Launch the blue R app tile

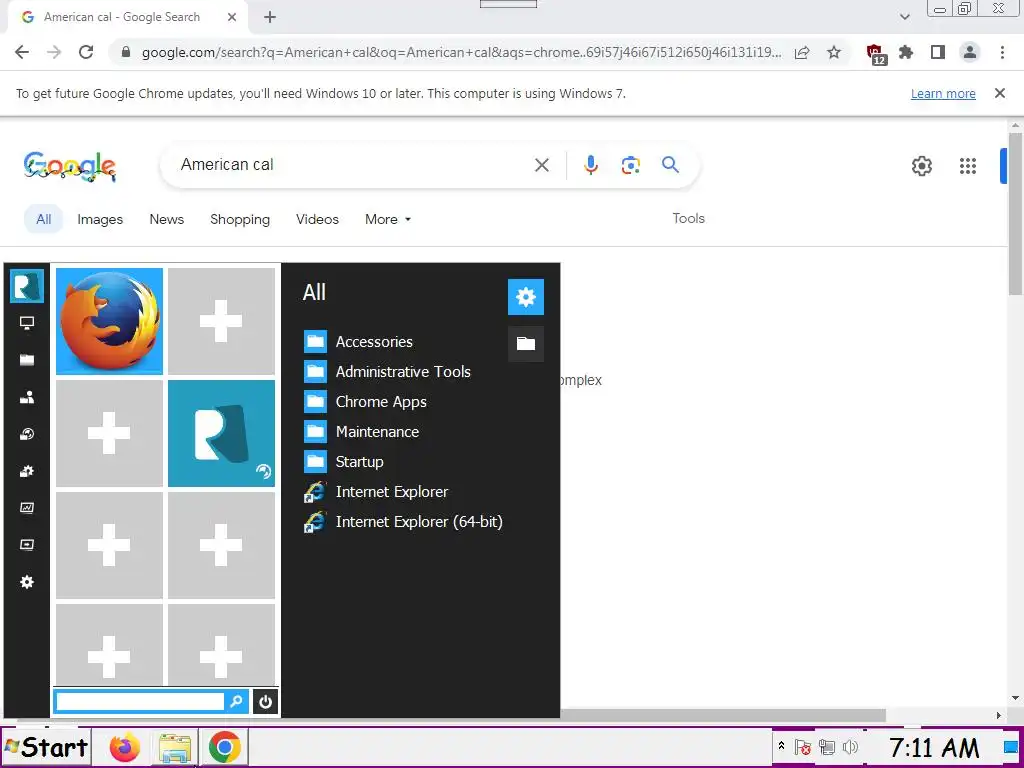[221, 434]
